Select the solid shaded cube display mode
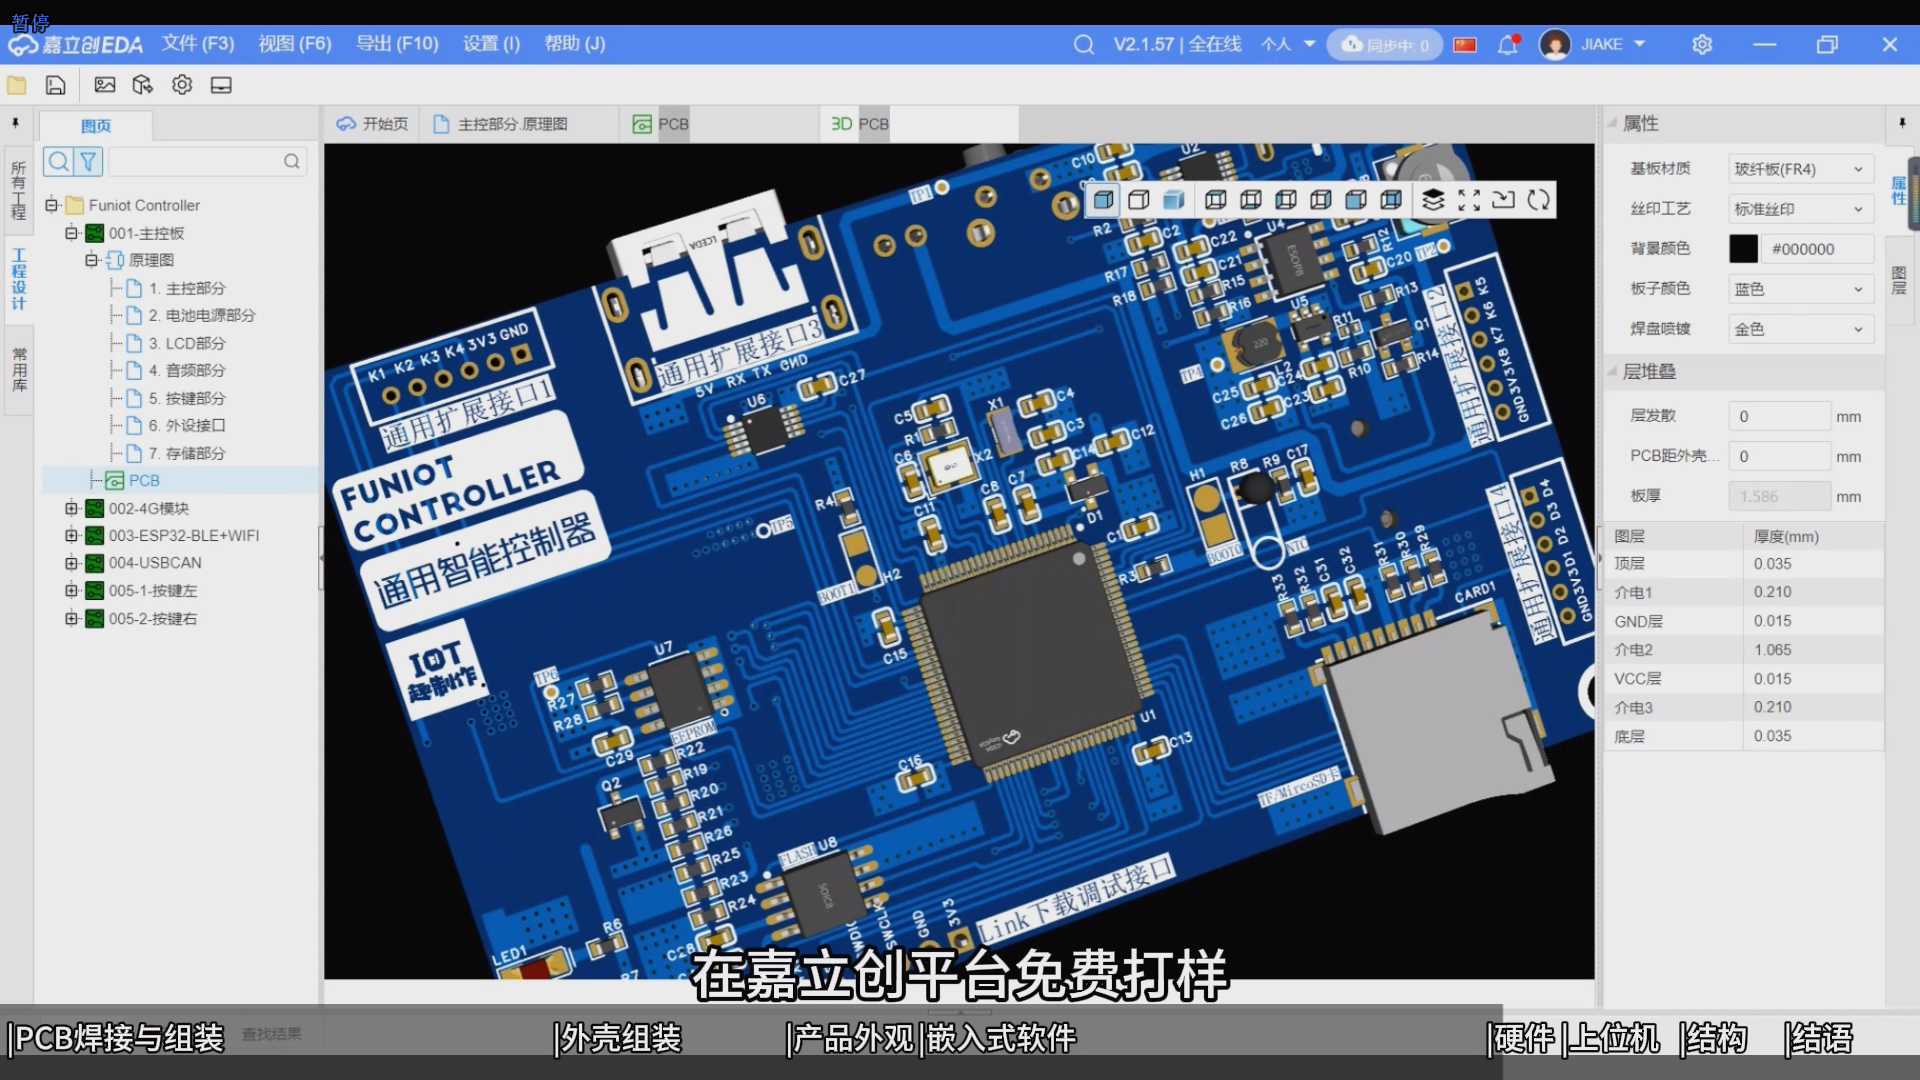Image resolution: width=1920 pixels, height=1080 pixels. (1103, 200)
